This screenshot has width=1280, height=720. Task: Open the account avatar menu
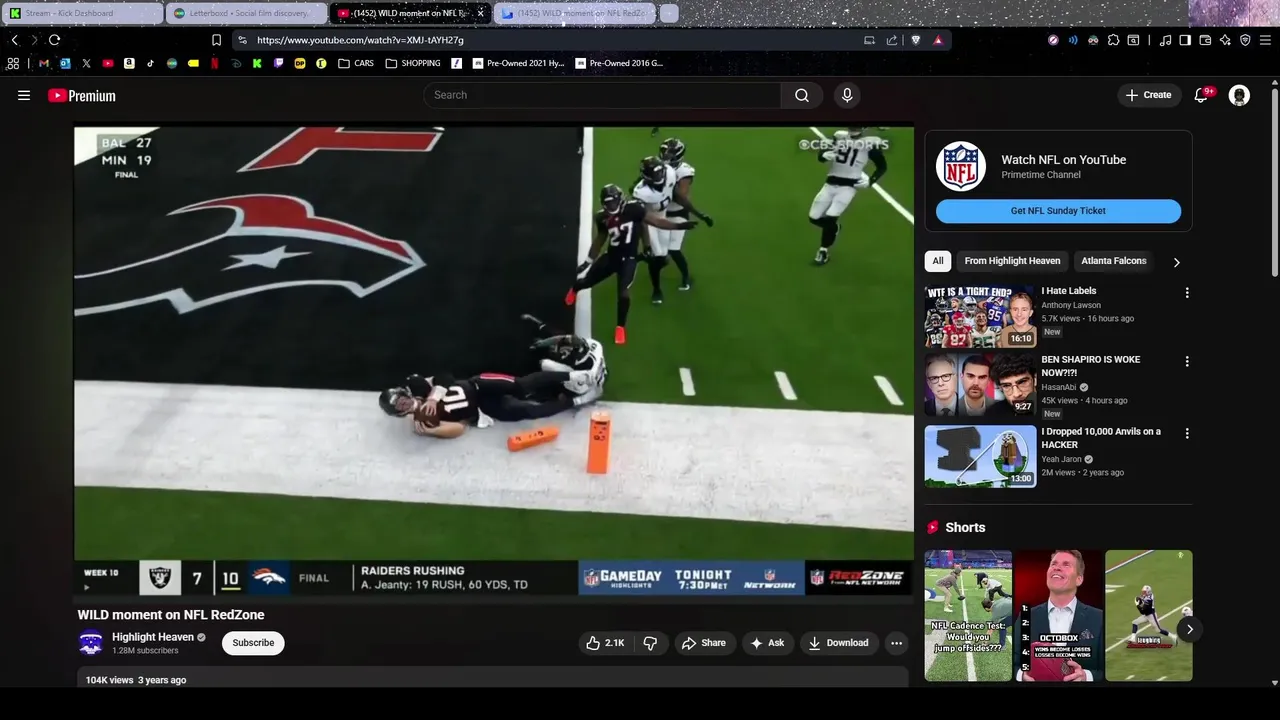coord(1239,95)
